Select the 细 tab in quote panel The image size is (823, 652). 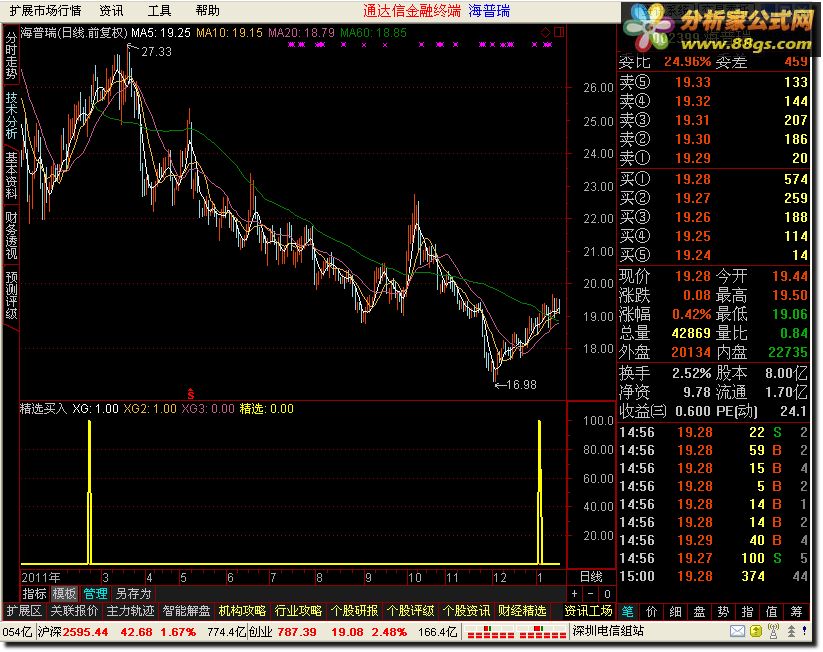[676, 612]
